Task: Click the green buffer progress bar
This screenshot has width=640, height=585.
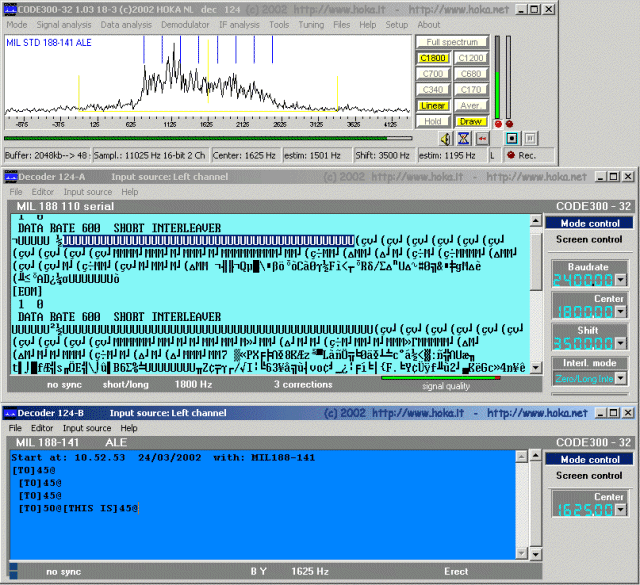Action: coord(208,138)
